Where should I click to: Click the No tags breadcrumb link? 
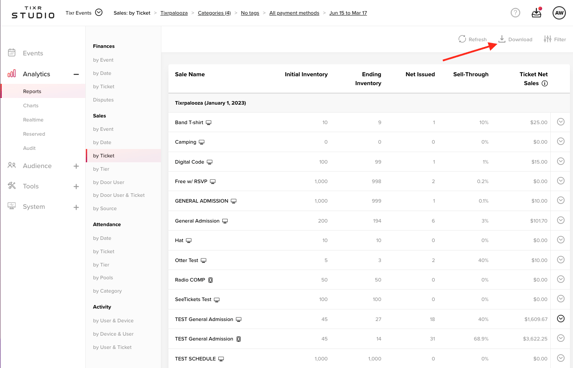[x=250, y=13]
